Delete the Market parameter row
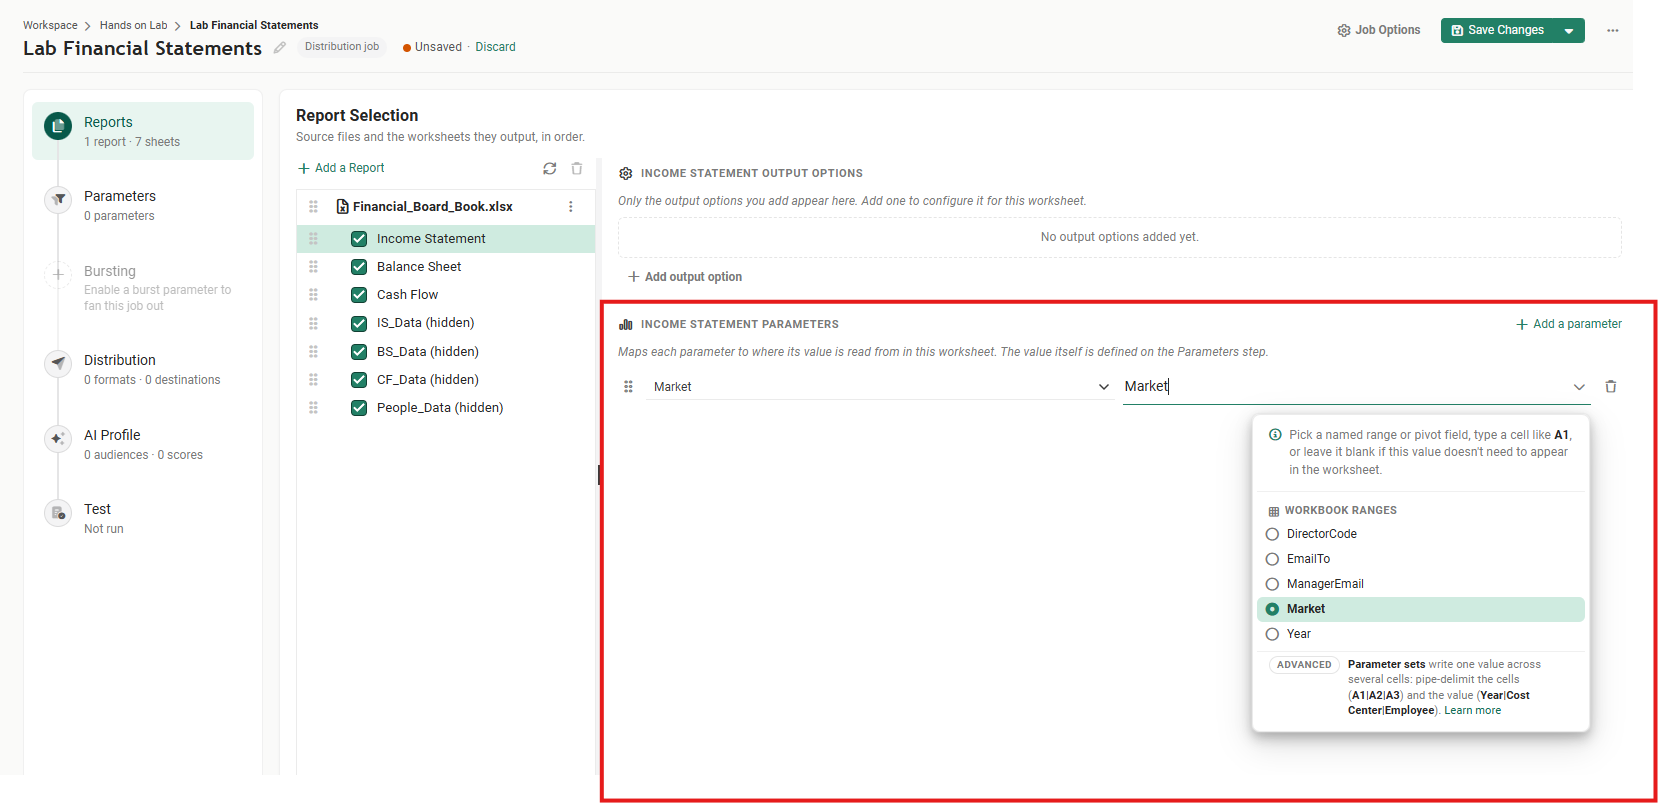The height and width of the screenshot is (803, 1658). (x=1610, y=386)
